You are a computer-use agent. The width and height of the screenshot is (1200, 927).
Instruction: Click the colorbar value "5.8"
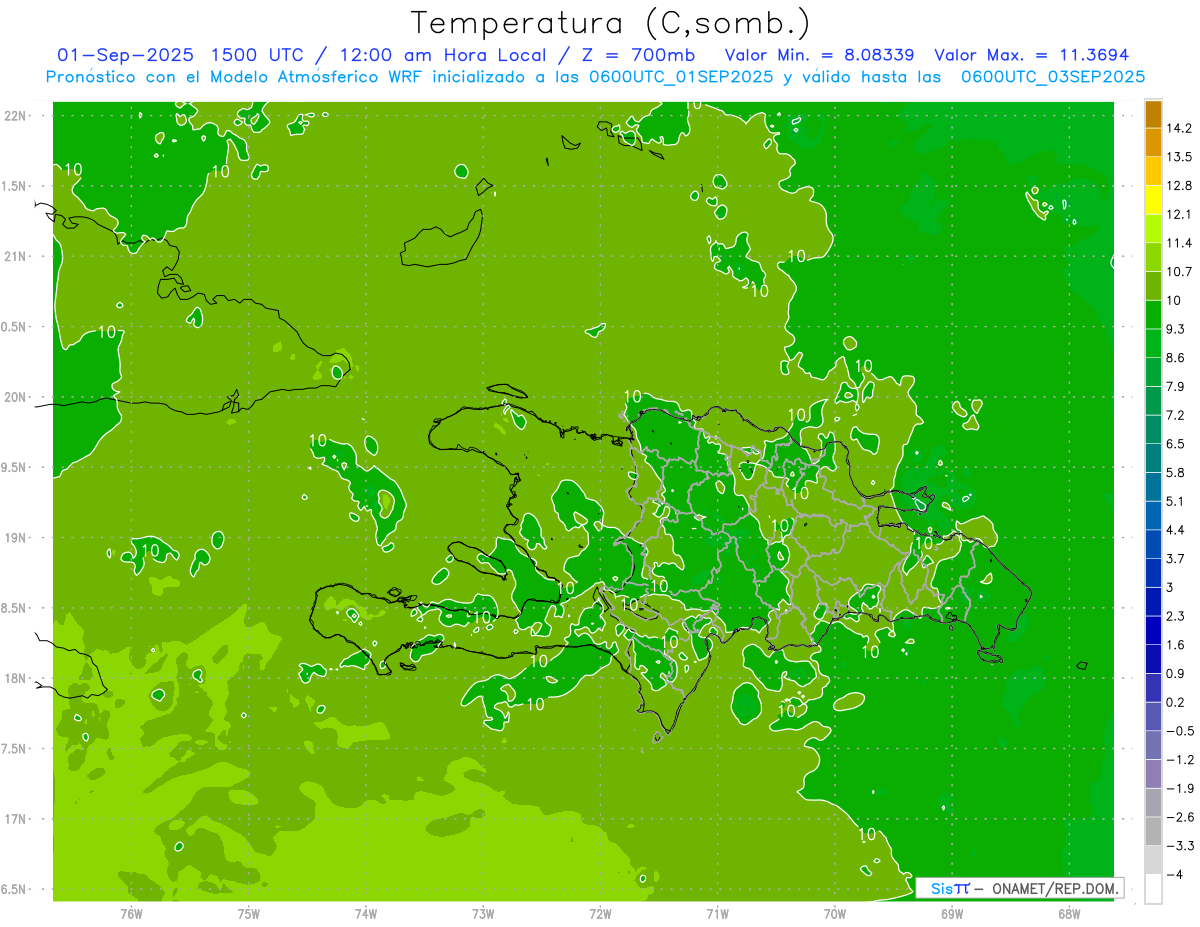click(1176, 472)
